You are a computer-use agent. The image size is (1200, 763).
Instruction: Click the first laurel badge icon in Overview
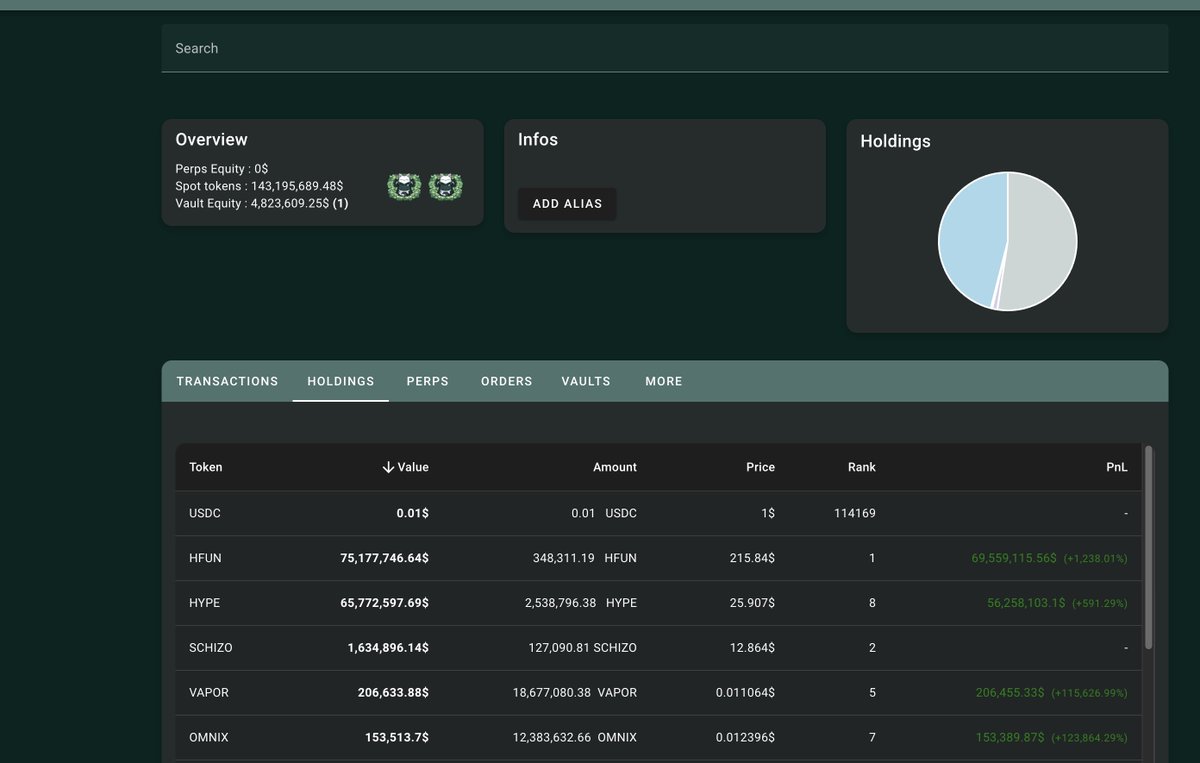pos(404,187)
